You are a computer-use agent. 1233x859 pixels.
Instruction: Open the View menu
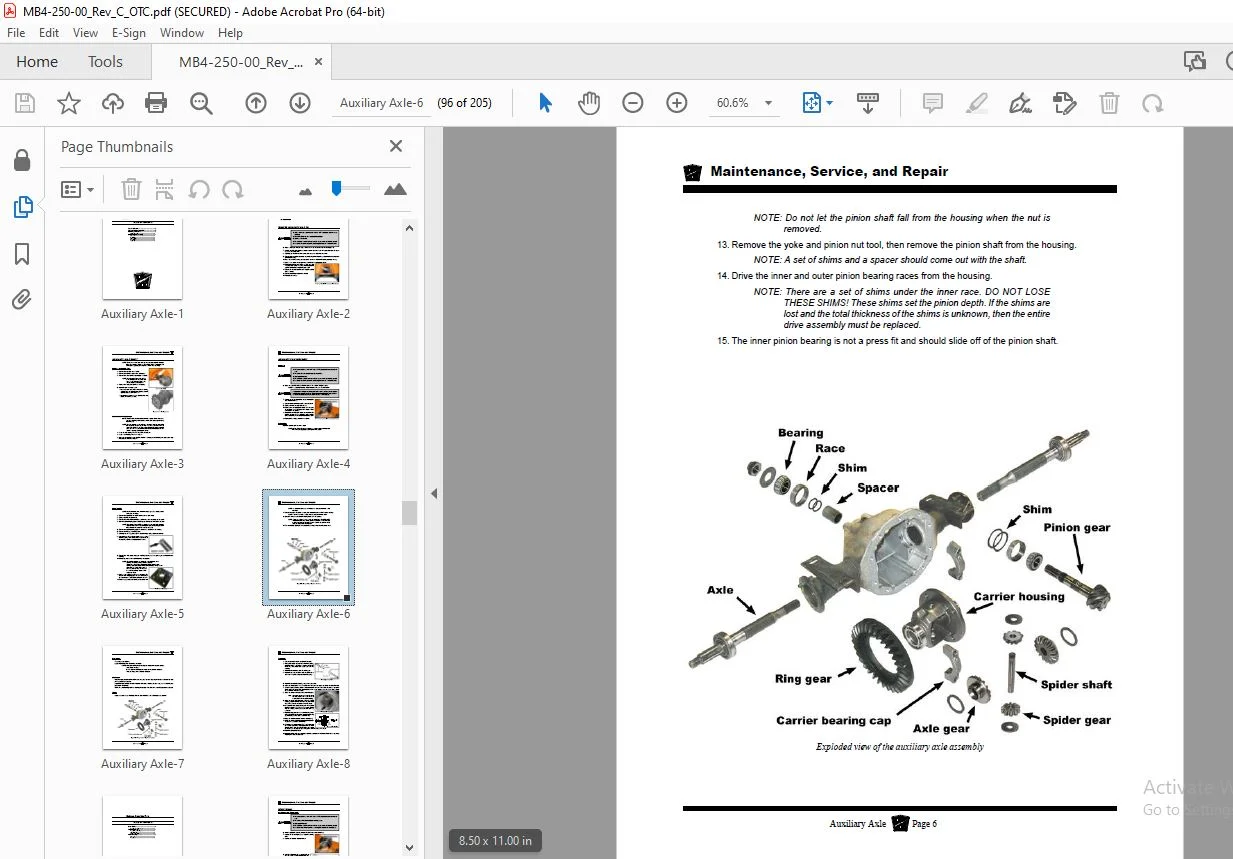point(85,32)
